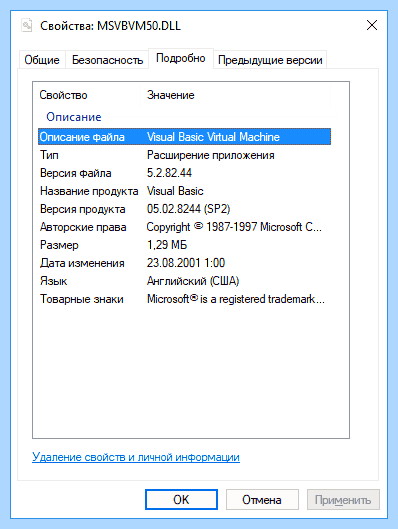
Task: Select the Товарные знаки row
Action: (x=184, y=299)
